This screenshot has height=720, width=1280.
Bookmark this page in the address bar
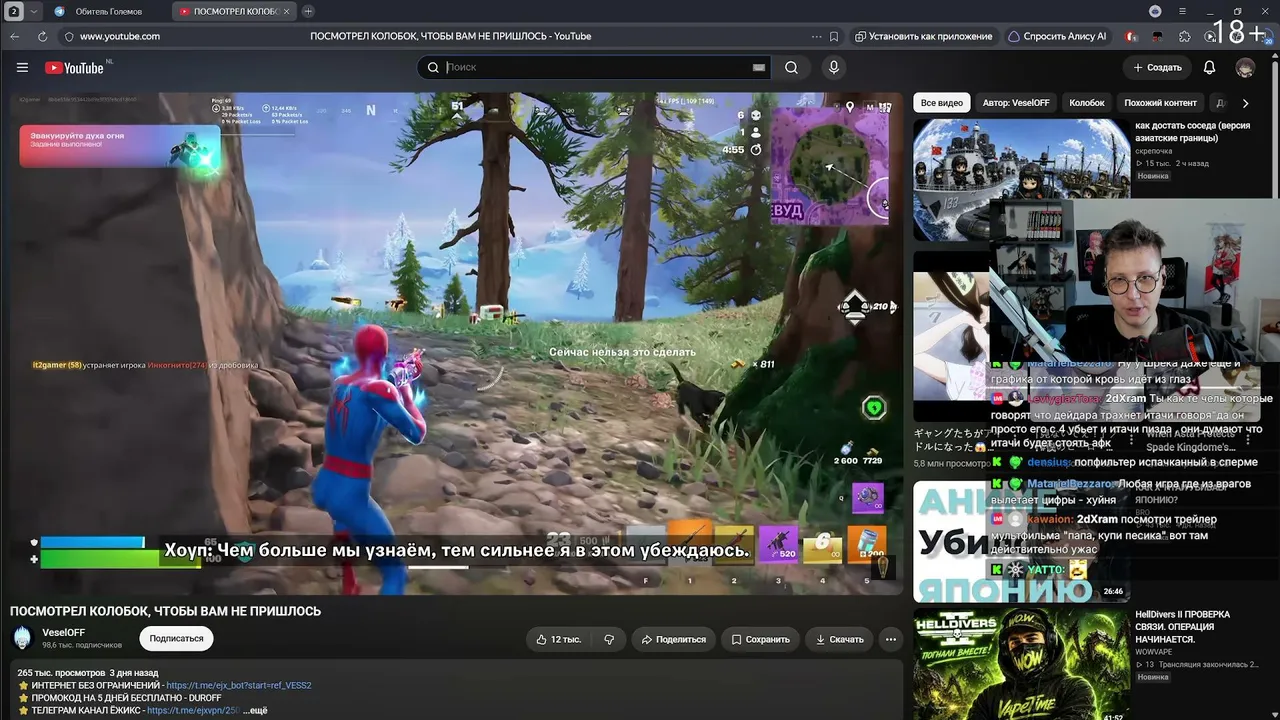(834, 36)
